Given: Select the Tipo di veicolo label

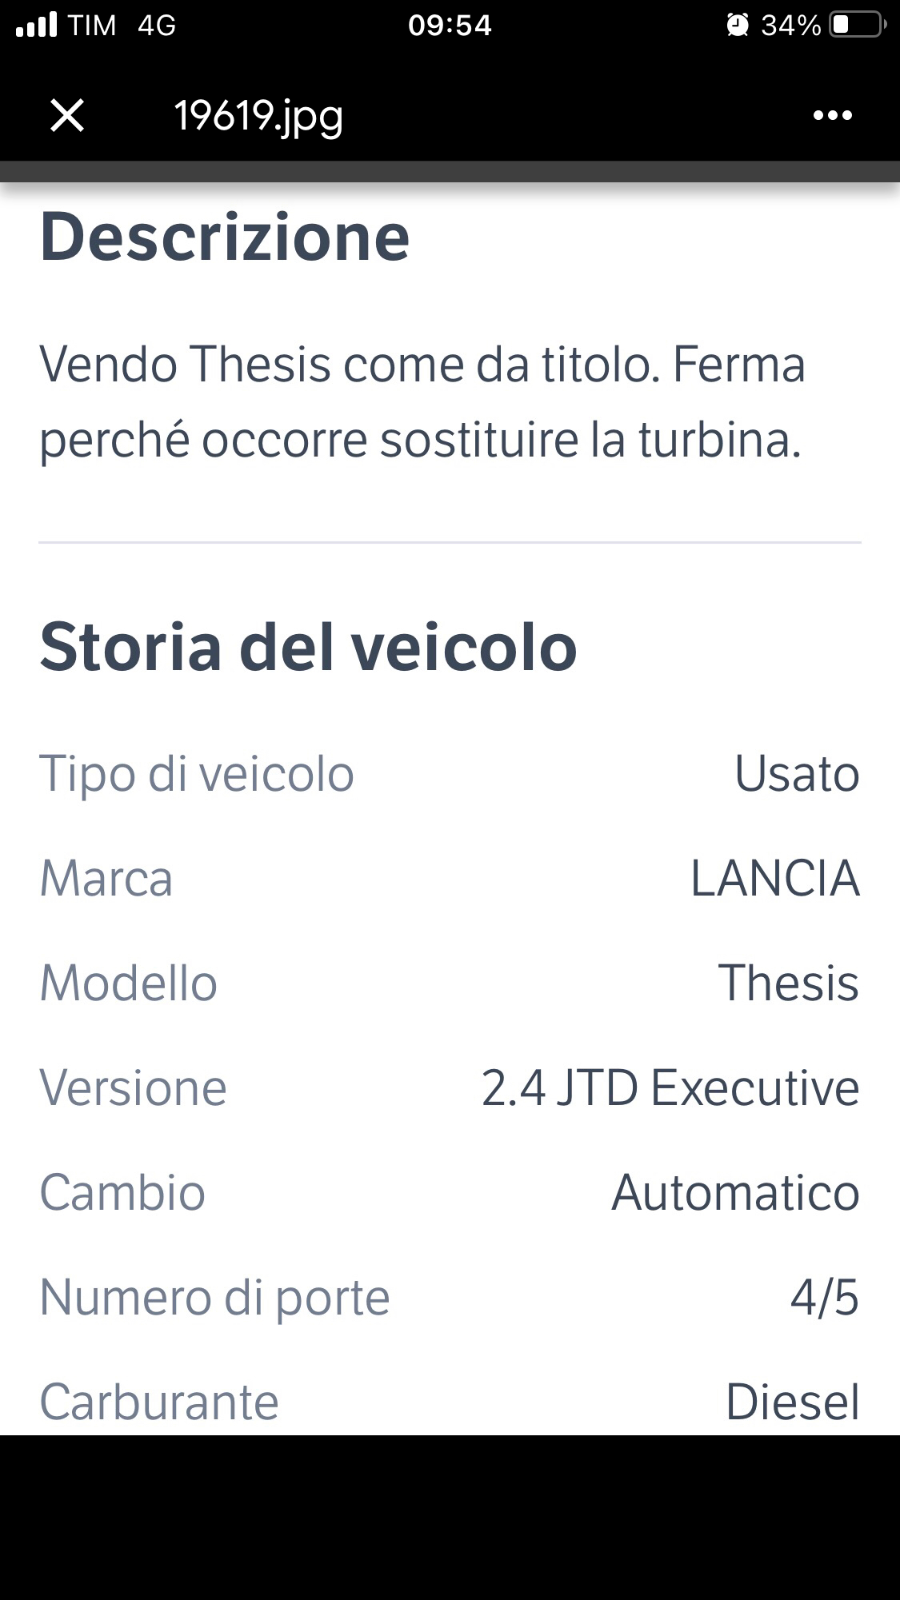Looking at the screenshot, I should (197, 774).
